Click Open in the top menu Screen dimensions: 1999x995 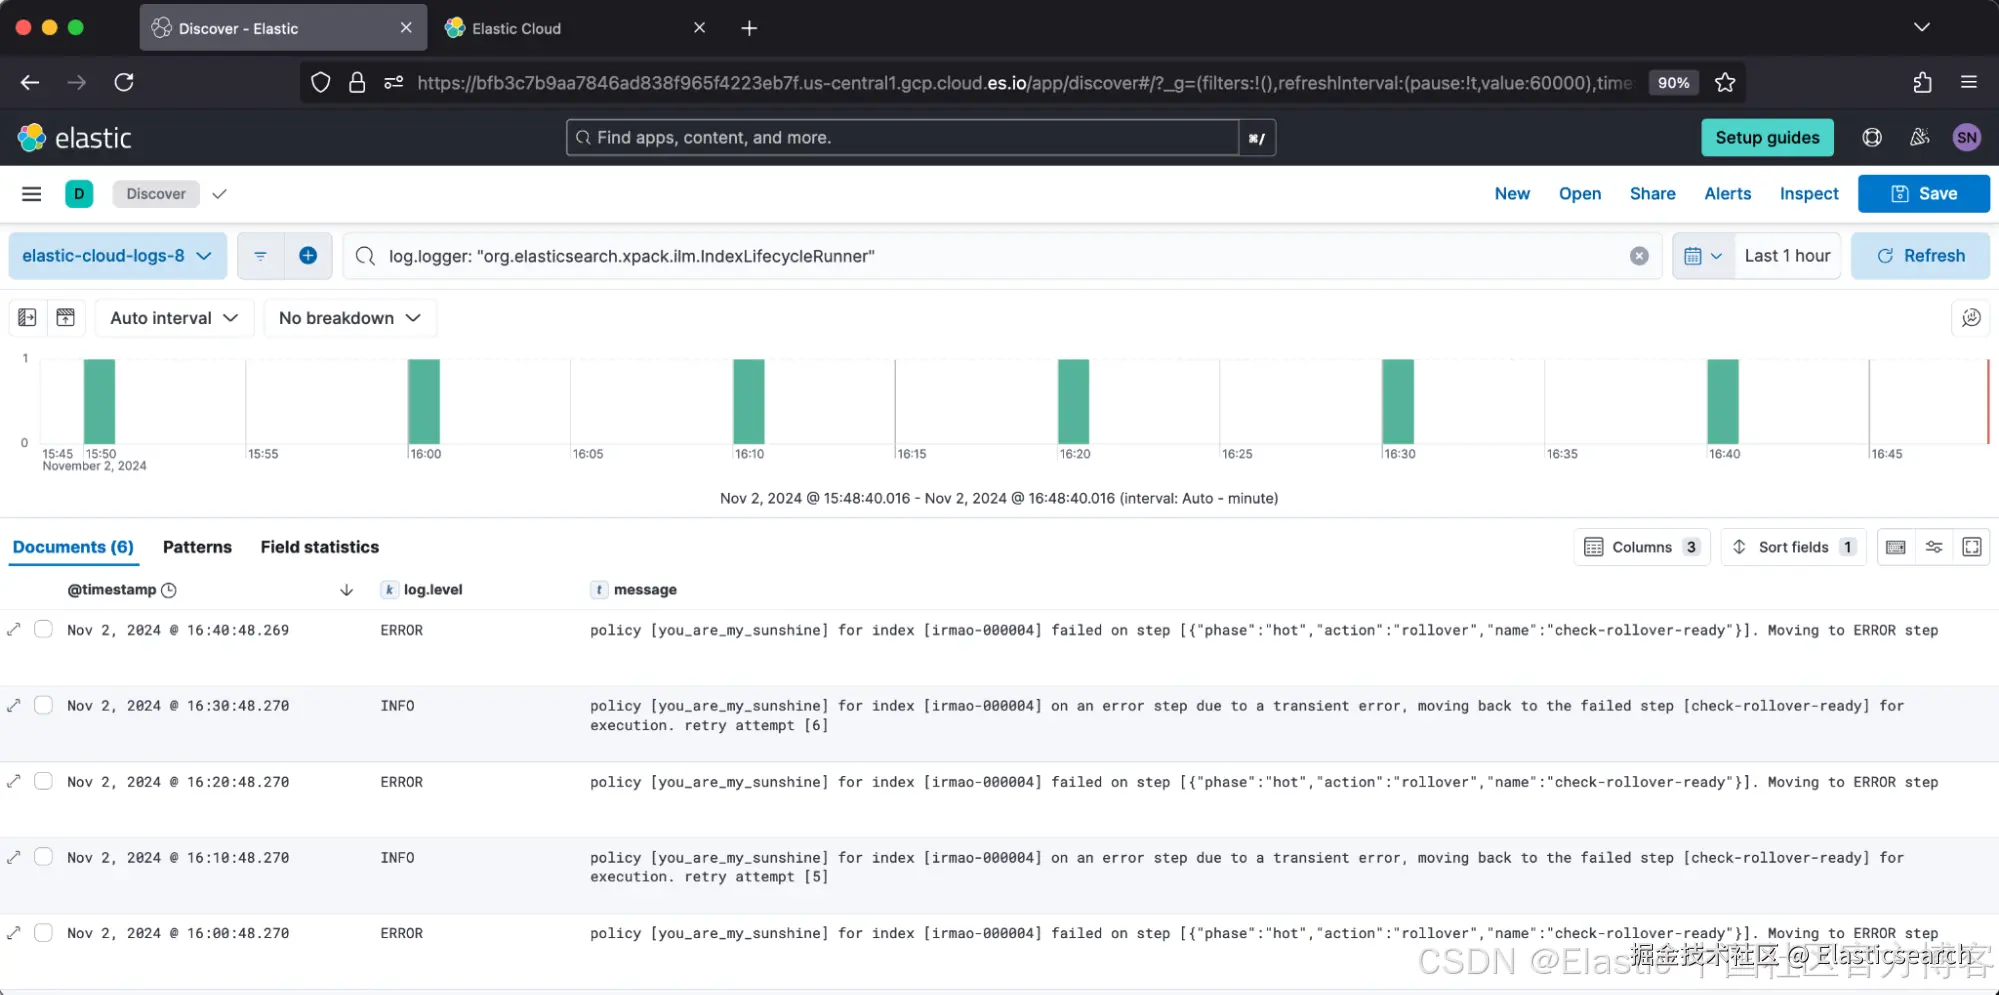(1580, 194)
